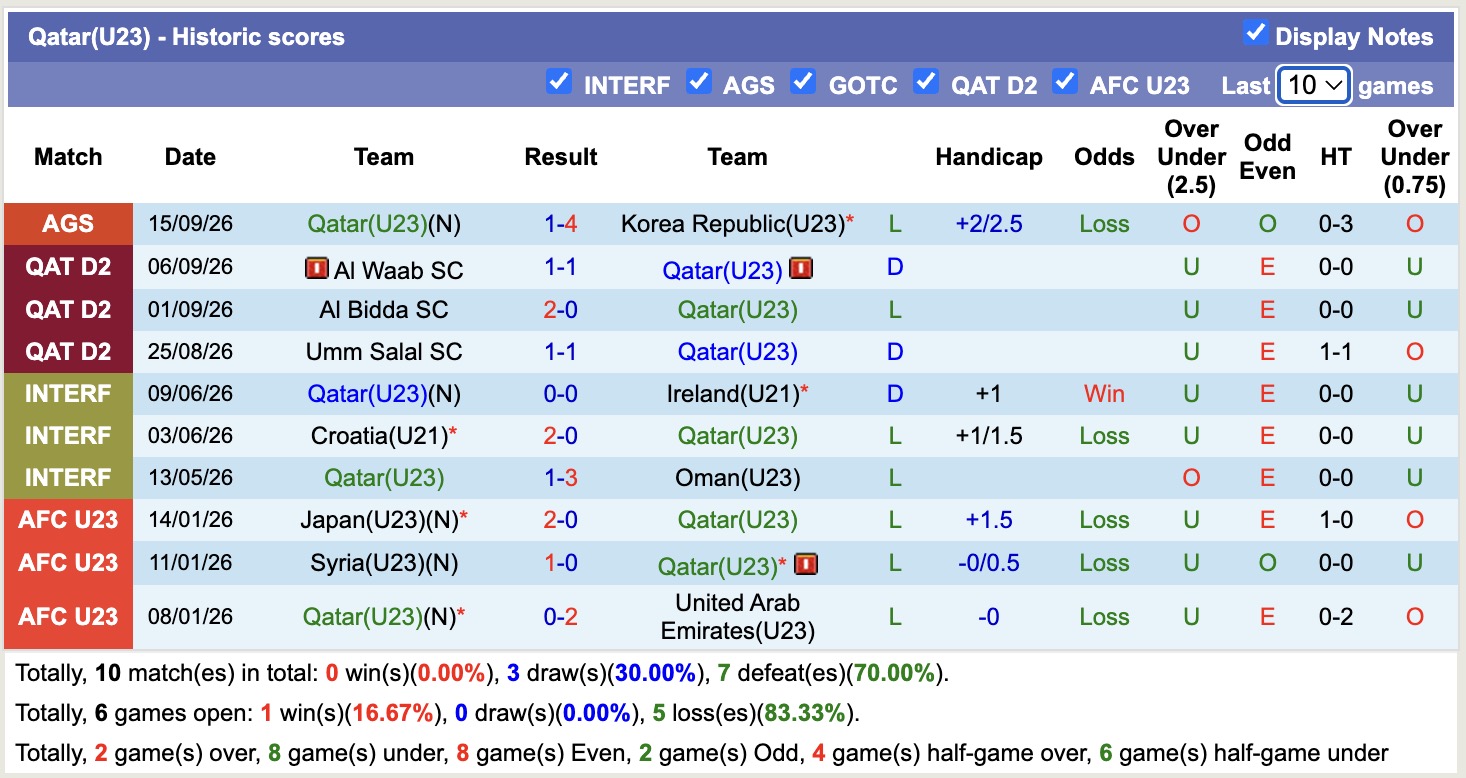Click the Result column header
Image resolution: width=1466 pixels, height=778 pixels.
click(x=561, y=157)
